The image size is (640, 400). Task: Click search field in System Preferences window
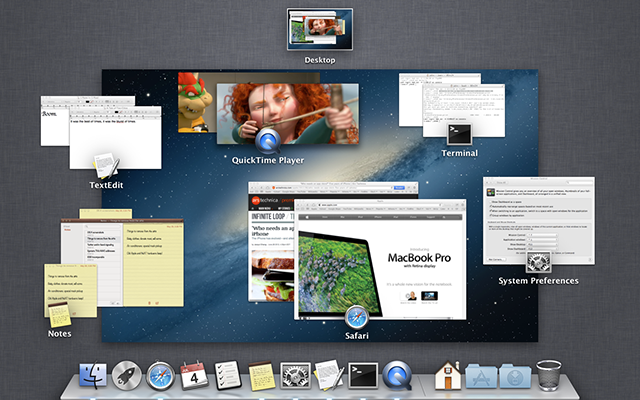pyautogui.click(x=580, y=182)
